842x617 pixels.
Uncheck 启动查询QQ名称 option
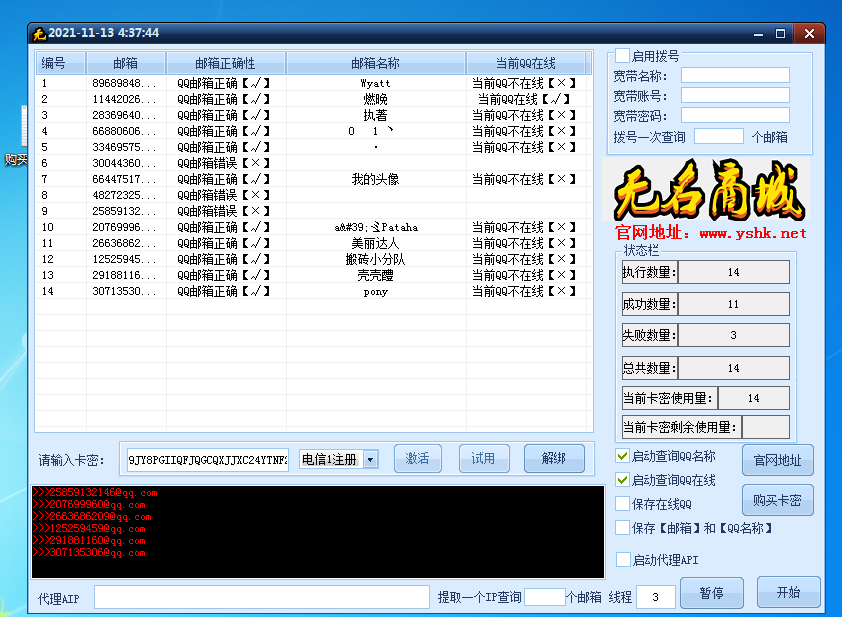pos(622,456)
